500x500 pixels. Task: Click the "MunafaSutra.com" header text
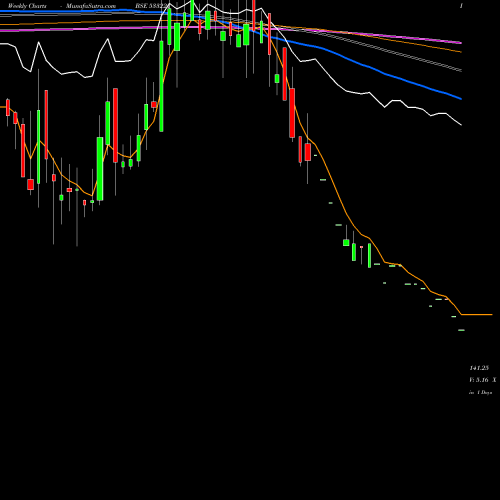[91, 6]
